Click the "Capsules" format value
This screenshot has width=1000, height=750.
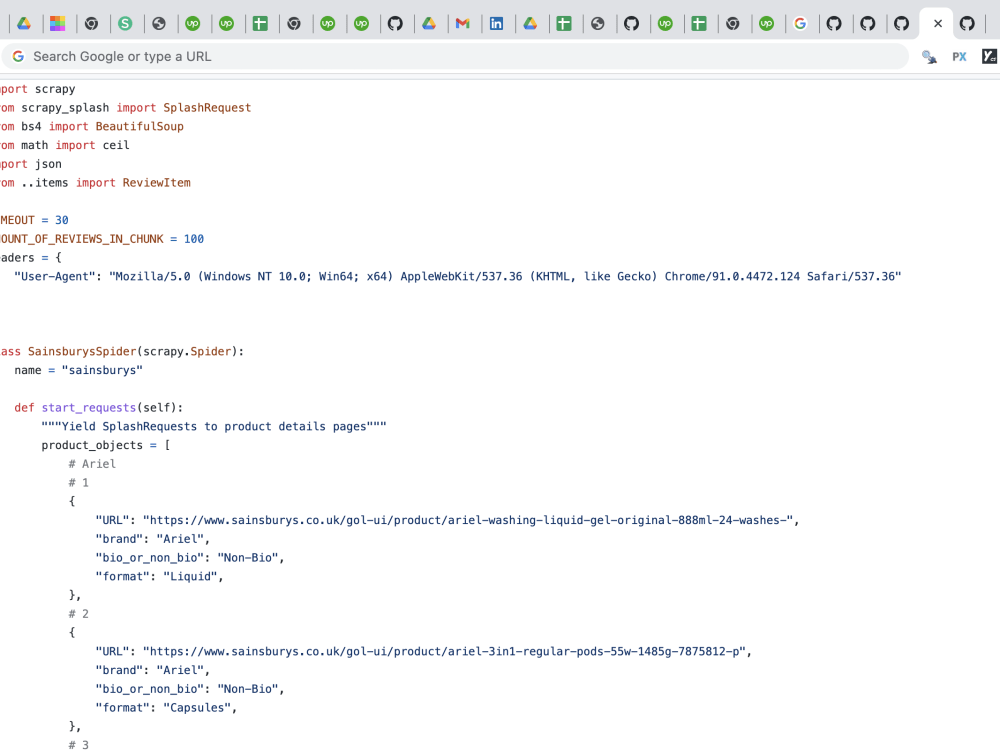(x=197, y=708)
